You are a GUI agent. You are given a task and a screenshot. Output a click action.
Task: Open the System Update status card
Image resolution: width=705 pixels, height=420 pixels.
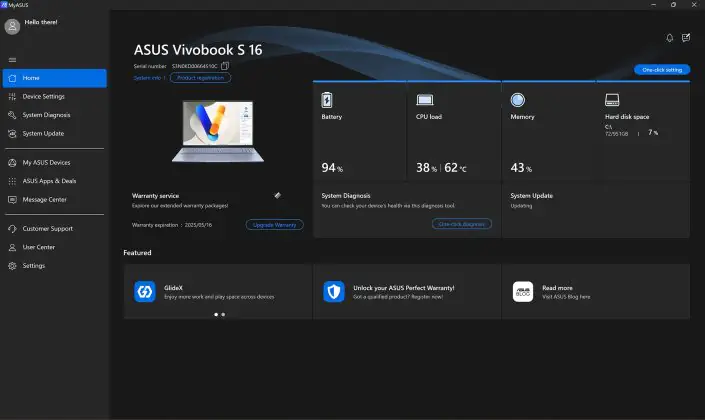pos(595,210)
